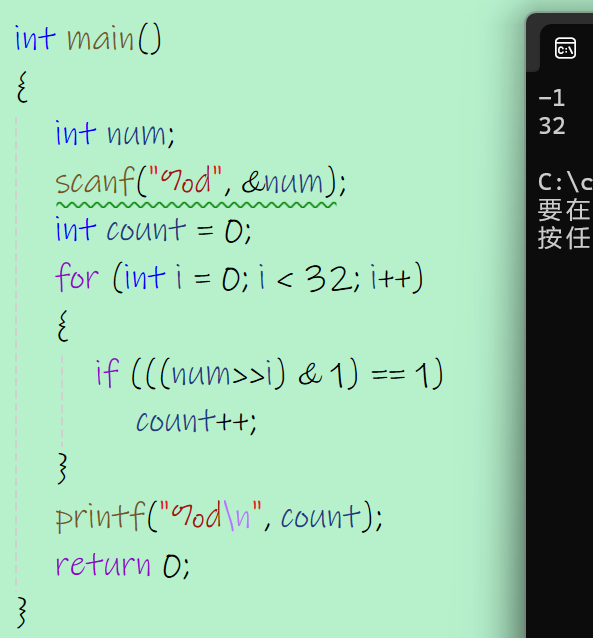The width and height of the screenshot is (593, 638).
Task: Click the '&num' argument in scanf
Action: pyautogui.click(x=282, y=182)
